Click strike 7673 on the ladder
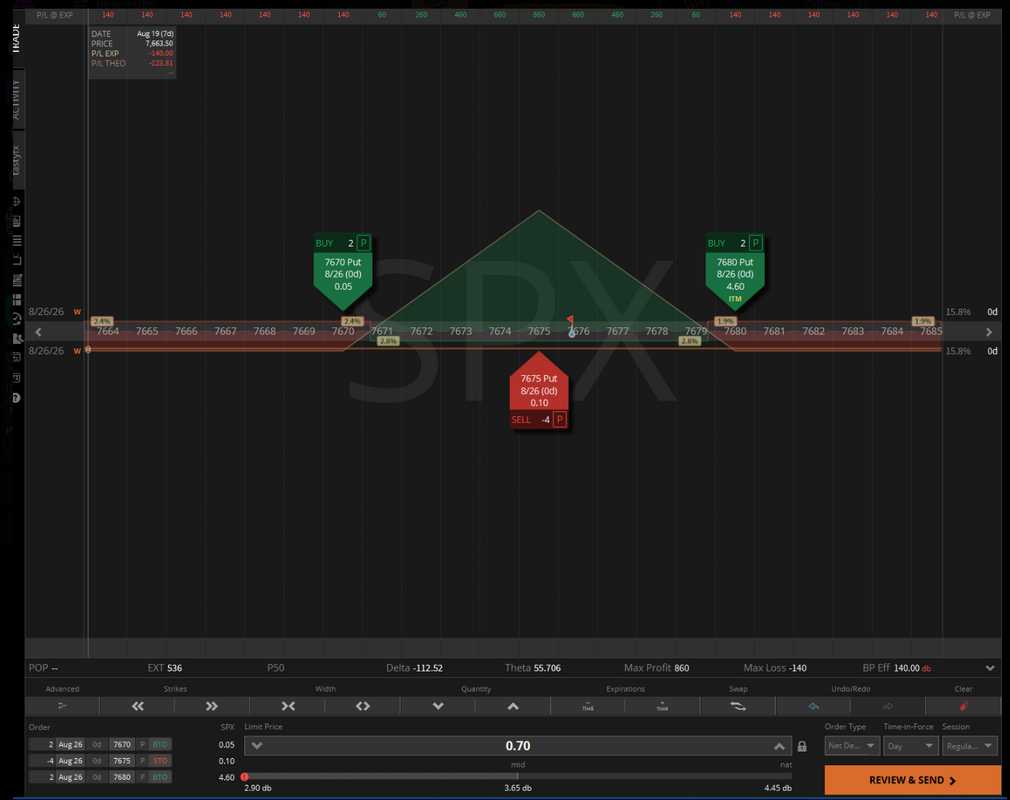This screenshot has width=1010, height=800. pos(461,331)
